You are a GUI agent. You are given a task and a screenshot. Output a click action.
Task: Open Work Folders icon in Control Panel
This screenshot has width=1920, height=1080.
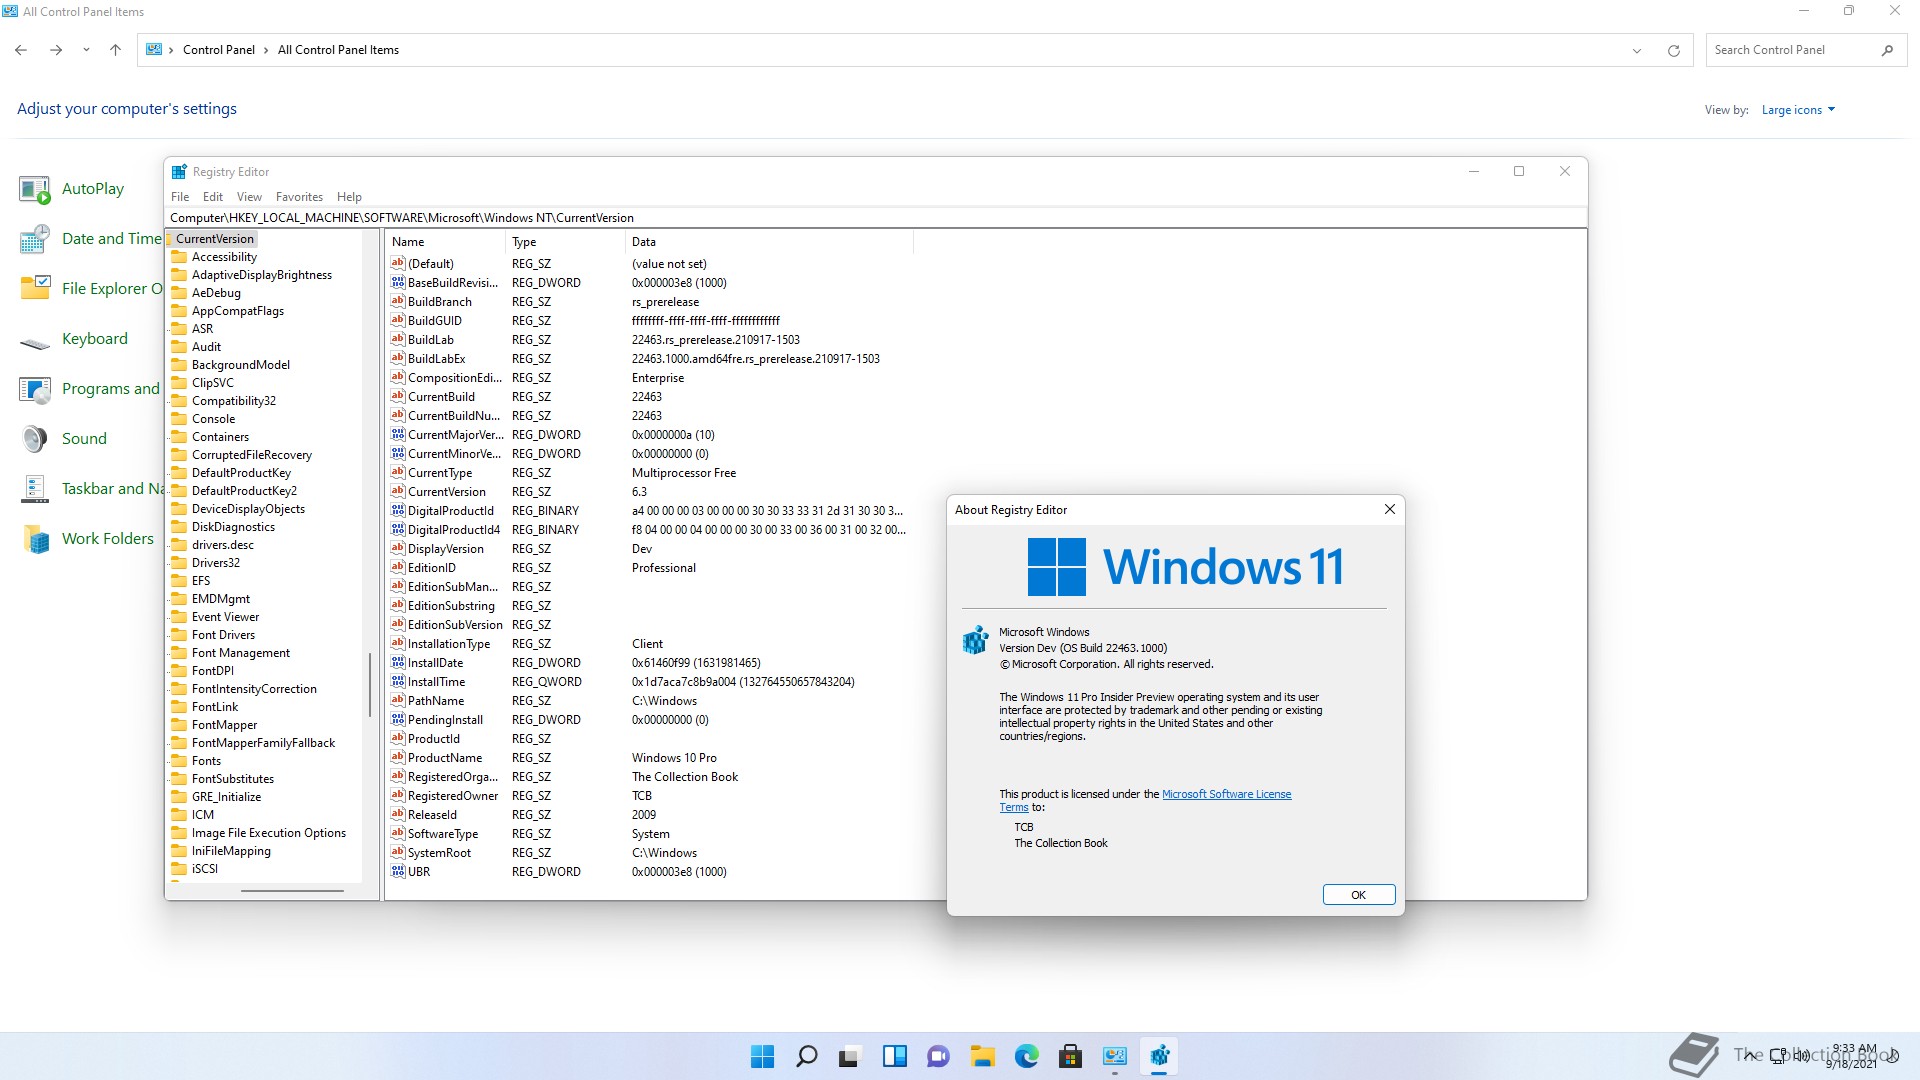34,539
